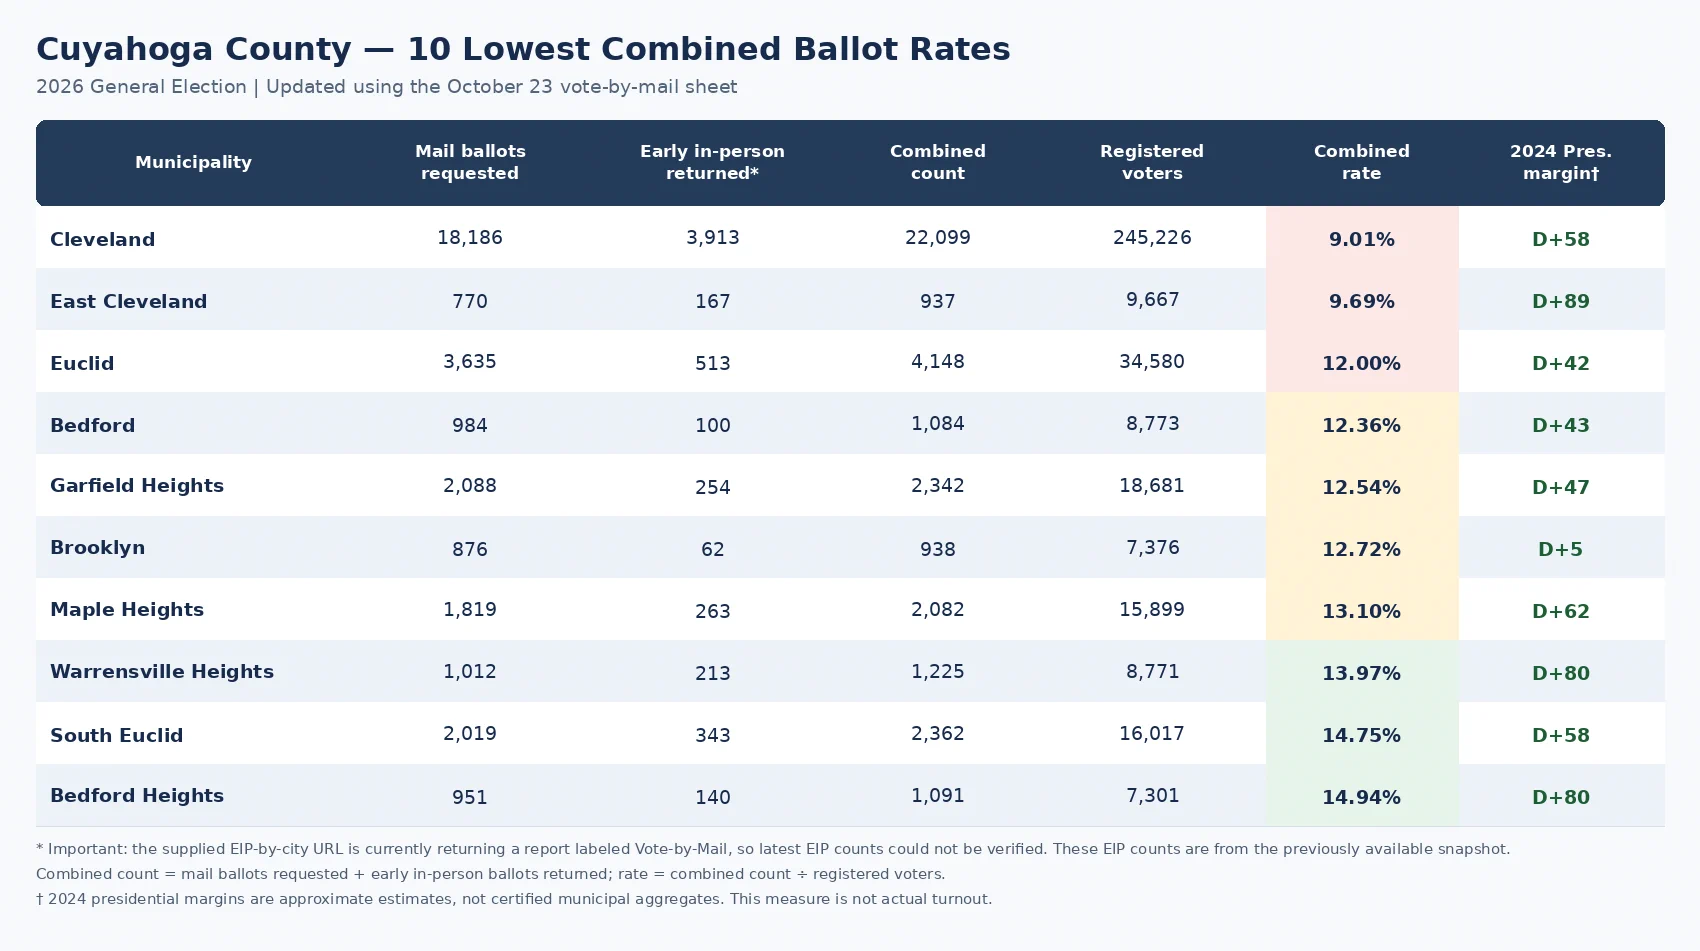The height and width of the screenshot is (951, 1700).
Task: Select Maple Heights' combined count 2,082
Action: tap(937, 610)
